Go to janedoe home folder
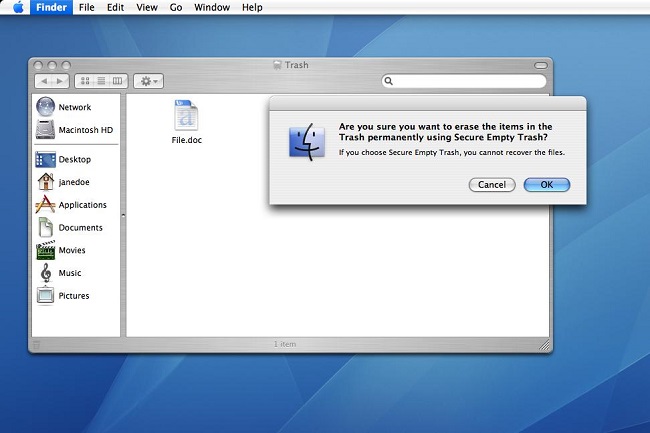 tap(45, 182)
